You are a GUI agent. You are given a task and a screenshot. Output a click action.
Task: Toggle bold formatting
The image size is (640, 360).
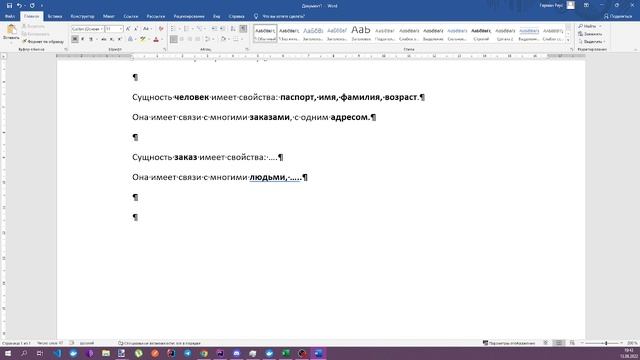point(75,39)
